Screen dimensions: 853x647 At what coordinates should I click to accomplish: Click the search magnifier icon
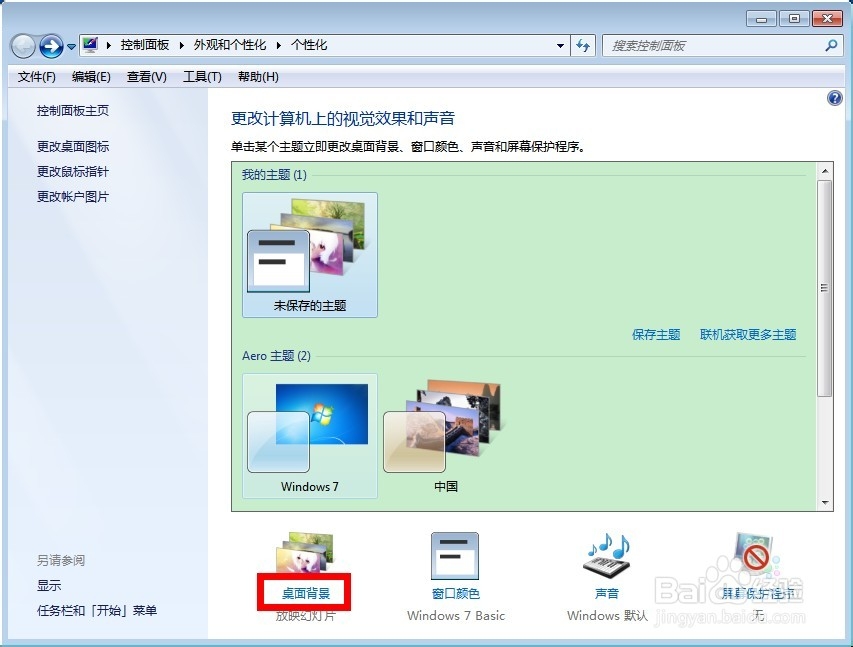[829, 45]
